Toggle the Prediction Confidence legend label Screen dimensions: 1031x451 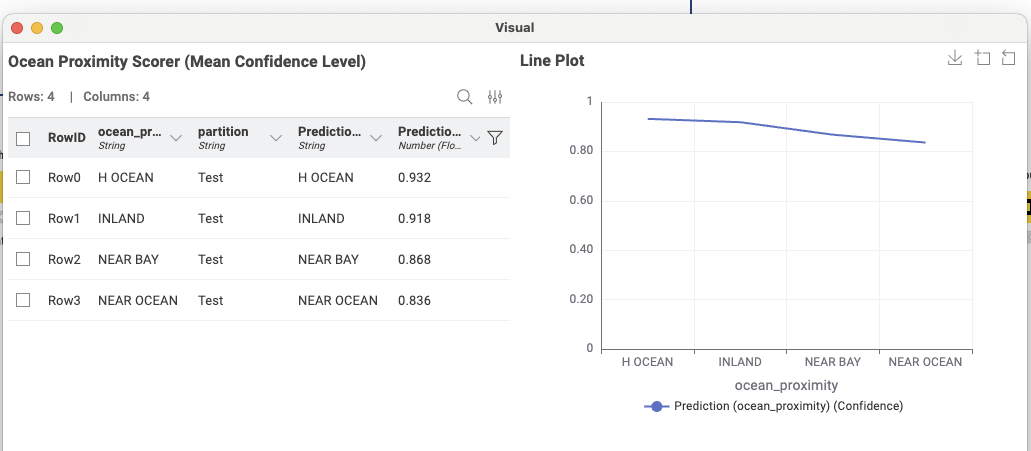point(788,406)
